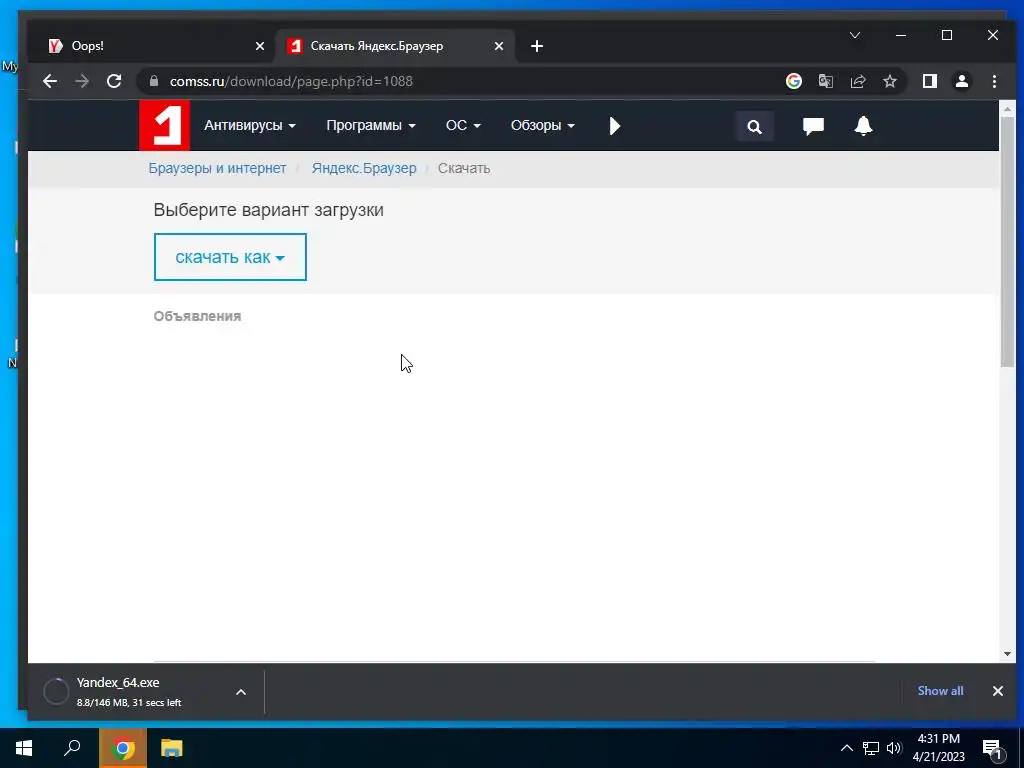The image size is (1024, 768).
Task: Open the browser side panel icon
Action: (x=929, y=81)
